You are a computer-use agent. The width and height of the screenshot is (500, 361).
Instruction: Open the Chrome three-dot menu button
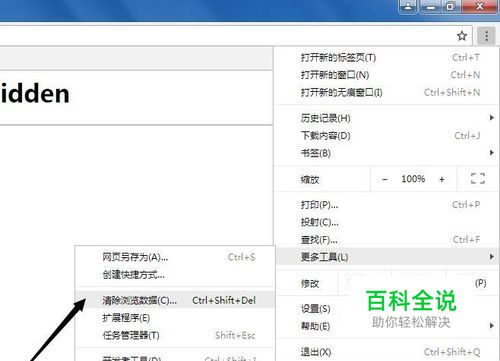point(486,36)
